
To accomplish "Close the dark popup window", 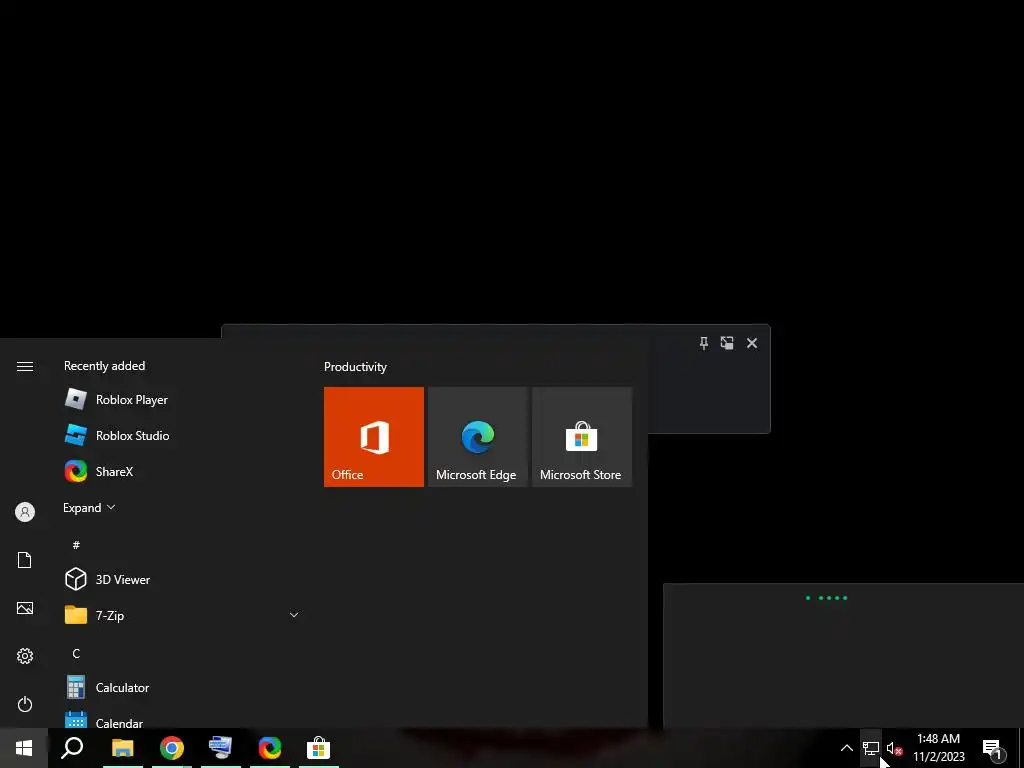I will coord(752,343).
